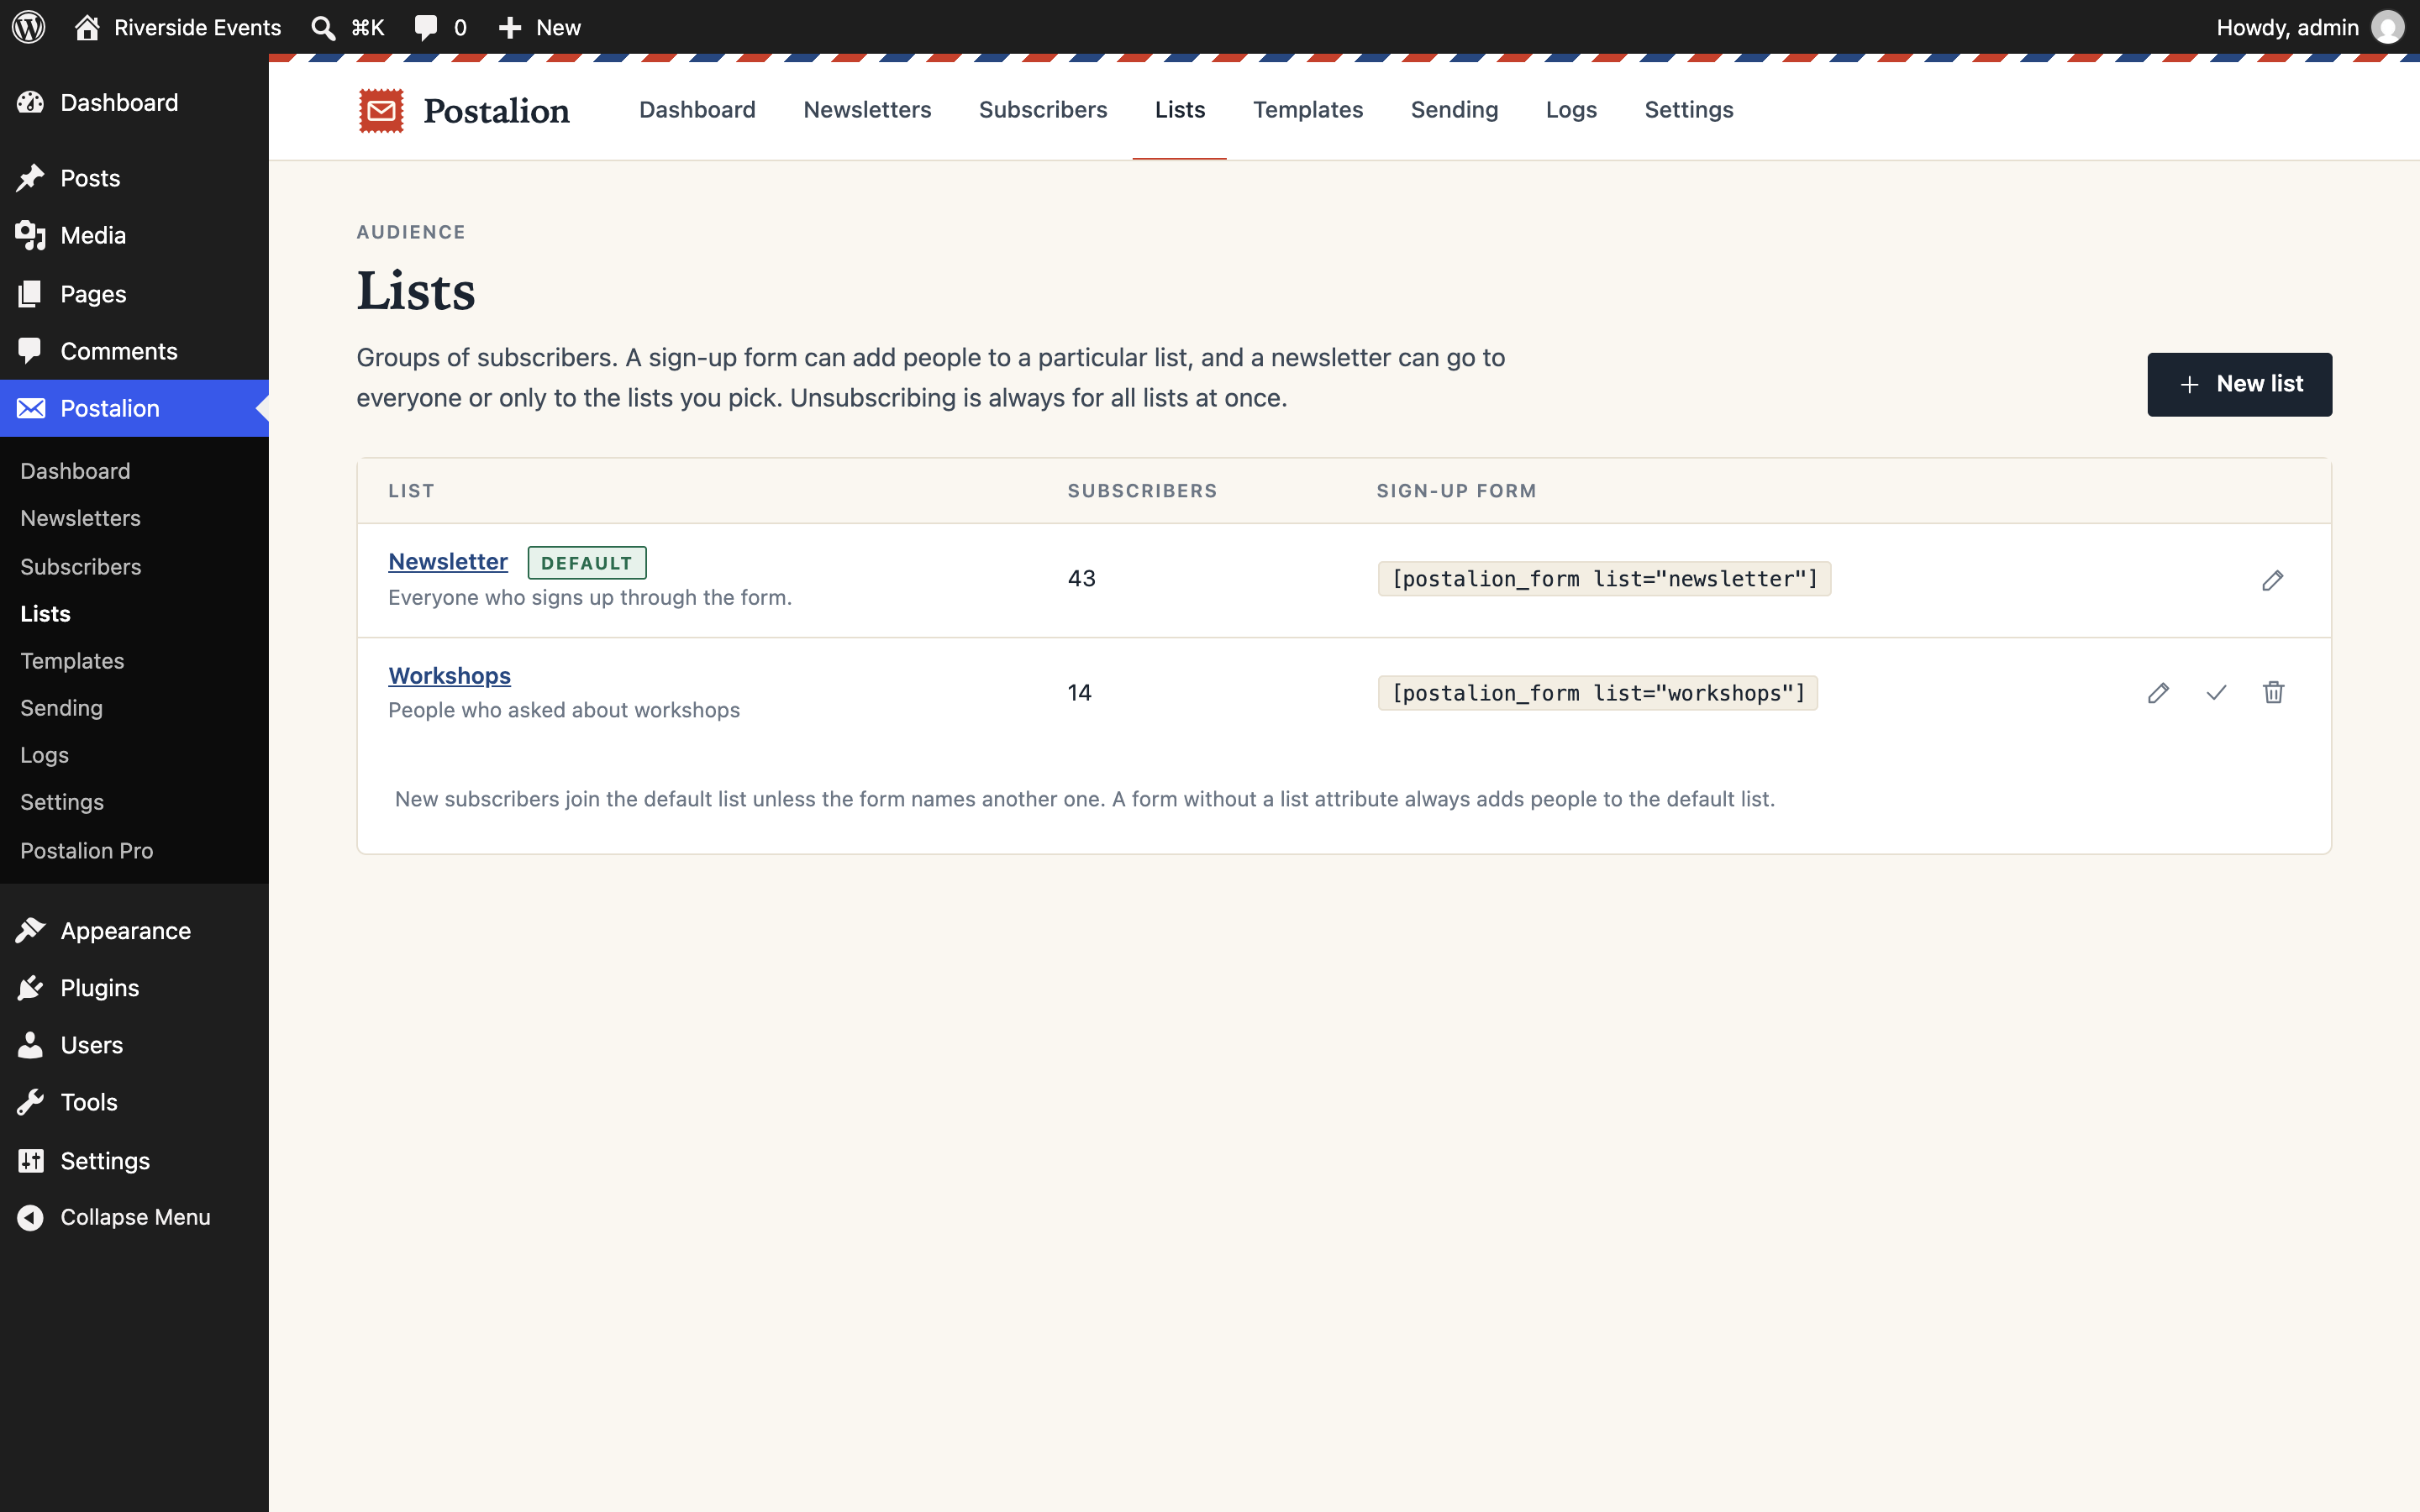
Task: Open Appearance in WordPress sidebar
Action: pyautogui.click(x=134, y=931)
